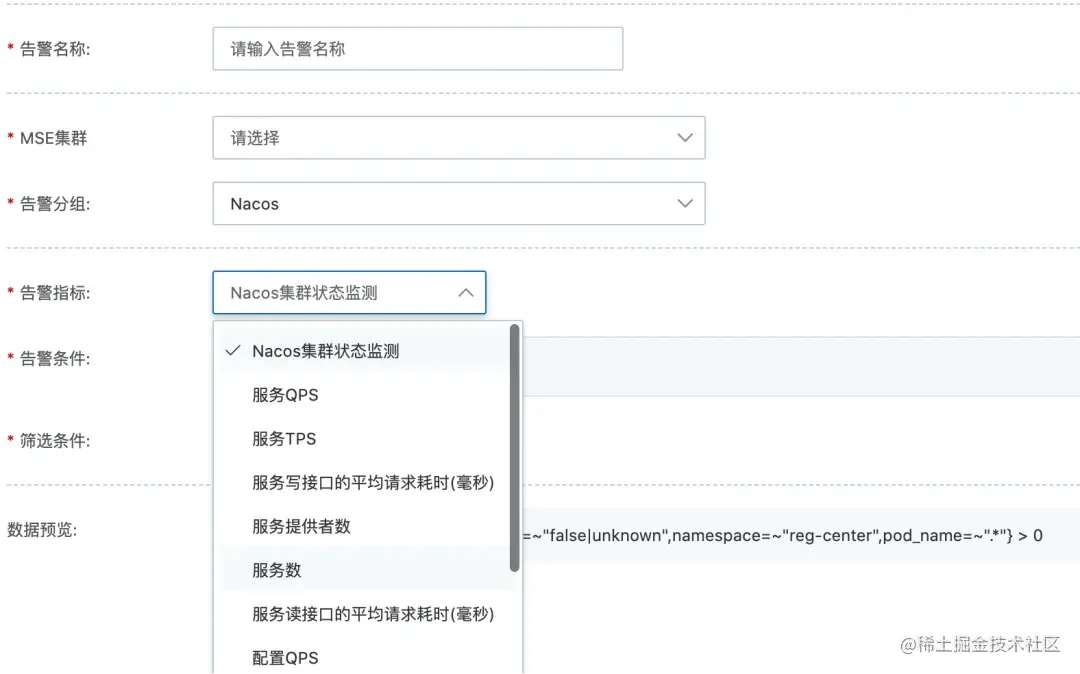1080x674 pixels.
Task: Click the dropdown list scrollbar
Action: click(x=515, y=448)
